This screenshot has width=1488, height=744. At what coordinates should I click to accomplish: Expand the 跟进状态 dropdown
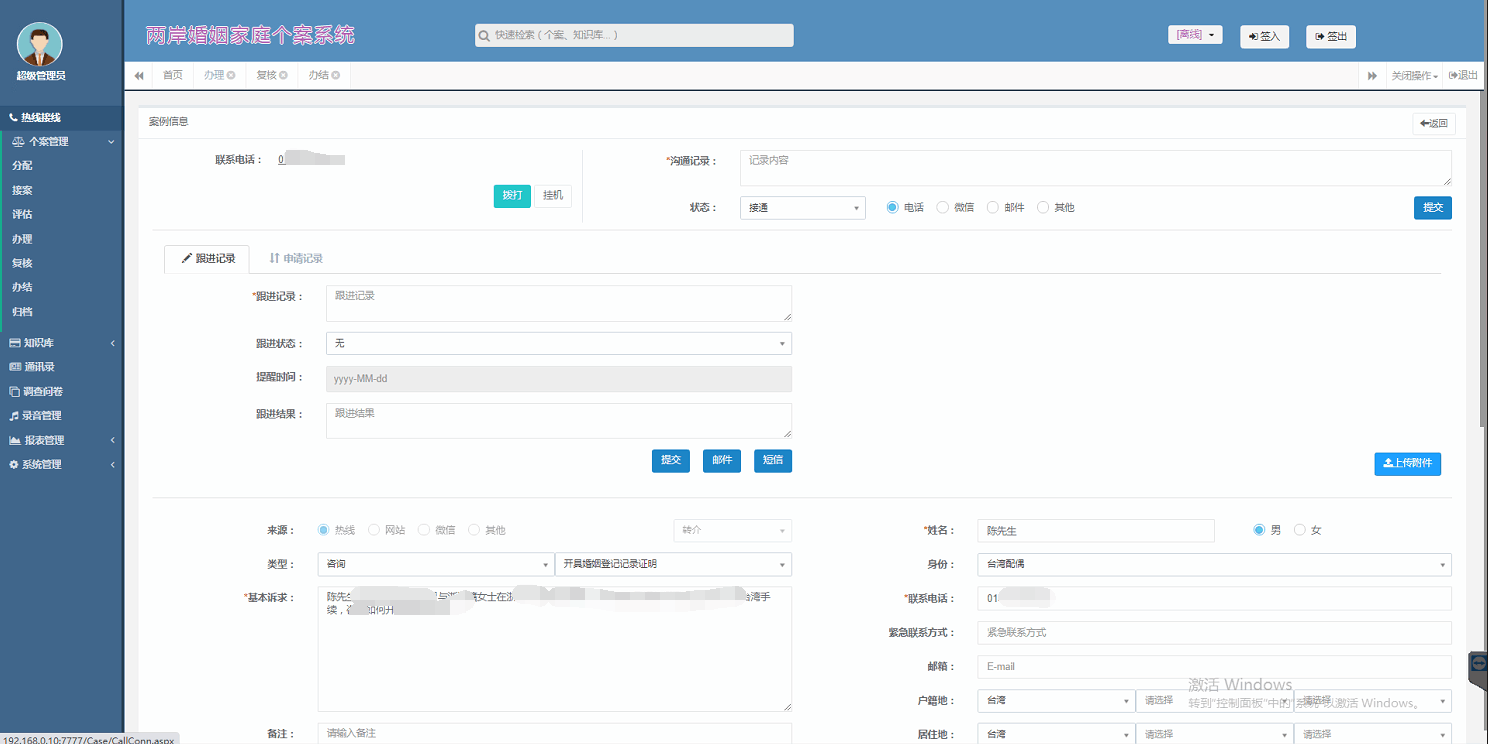pos(558,344)
